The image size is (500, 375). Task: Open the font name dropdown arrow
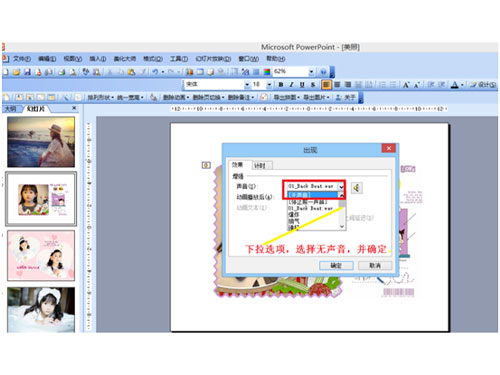point(247,85)
